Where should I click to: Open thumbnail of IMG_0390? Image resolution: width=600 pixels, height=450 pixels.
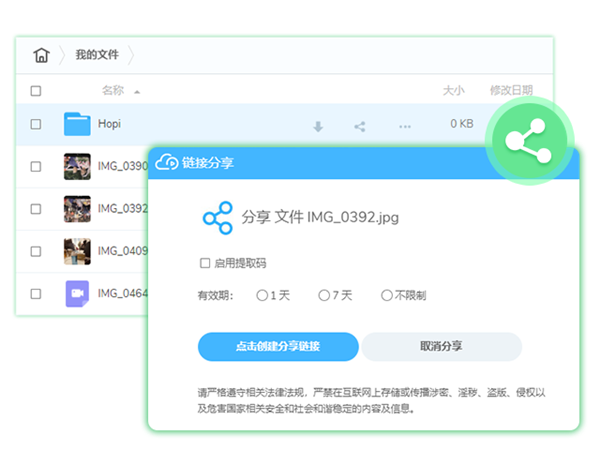tap(77, 166)
